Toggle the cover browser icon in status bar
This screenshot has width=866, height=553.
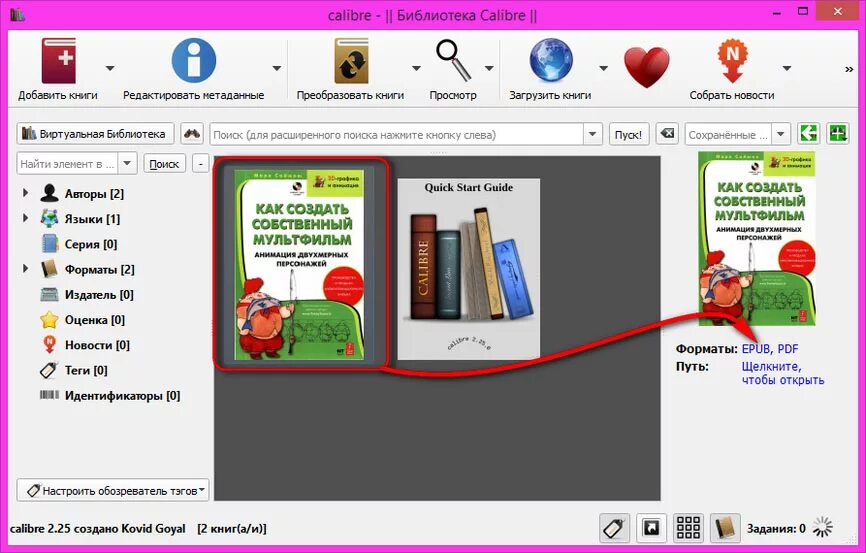[x=651, y=528]
